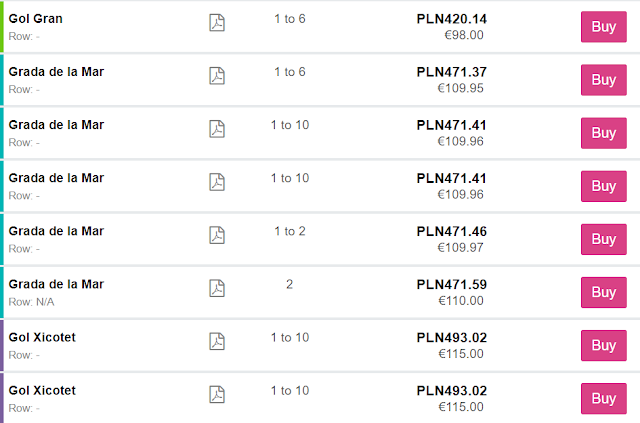Viewport: 640px width, 423px height.
Task: Open PDF icon for second PLN471.41 listing
Action: tap(217, 182)
